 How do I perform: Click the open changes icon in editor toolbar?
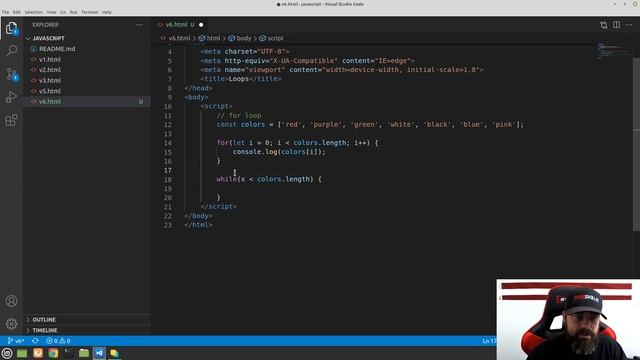tap(604, 25)
